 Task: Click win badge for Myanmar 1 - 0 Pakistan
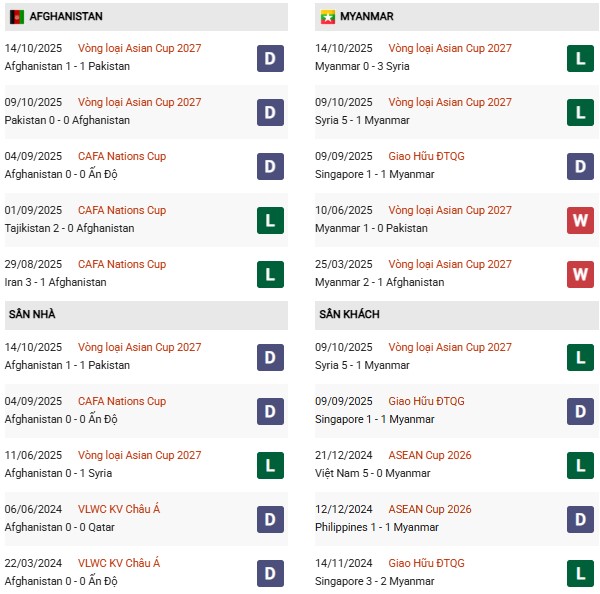[581, 220]
